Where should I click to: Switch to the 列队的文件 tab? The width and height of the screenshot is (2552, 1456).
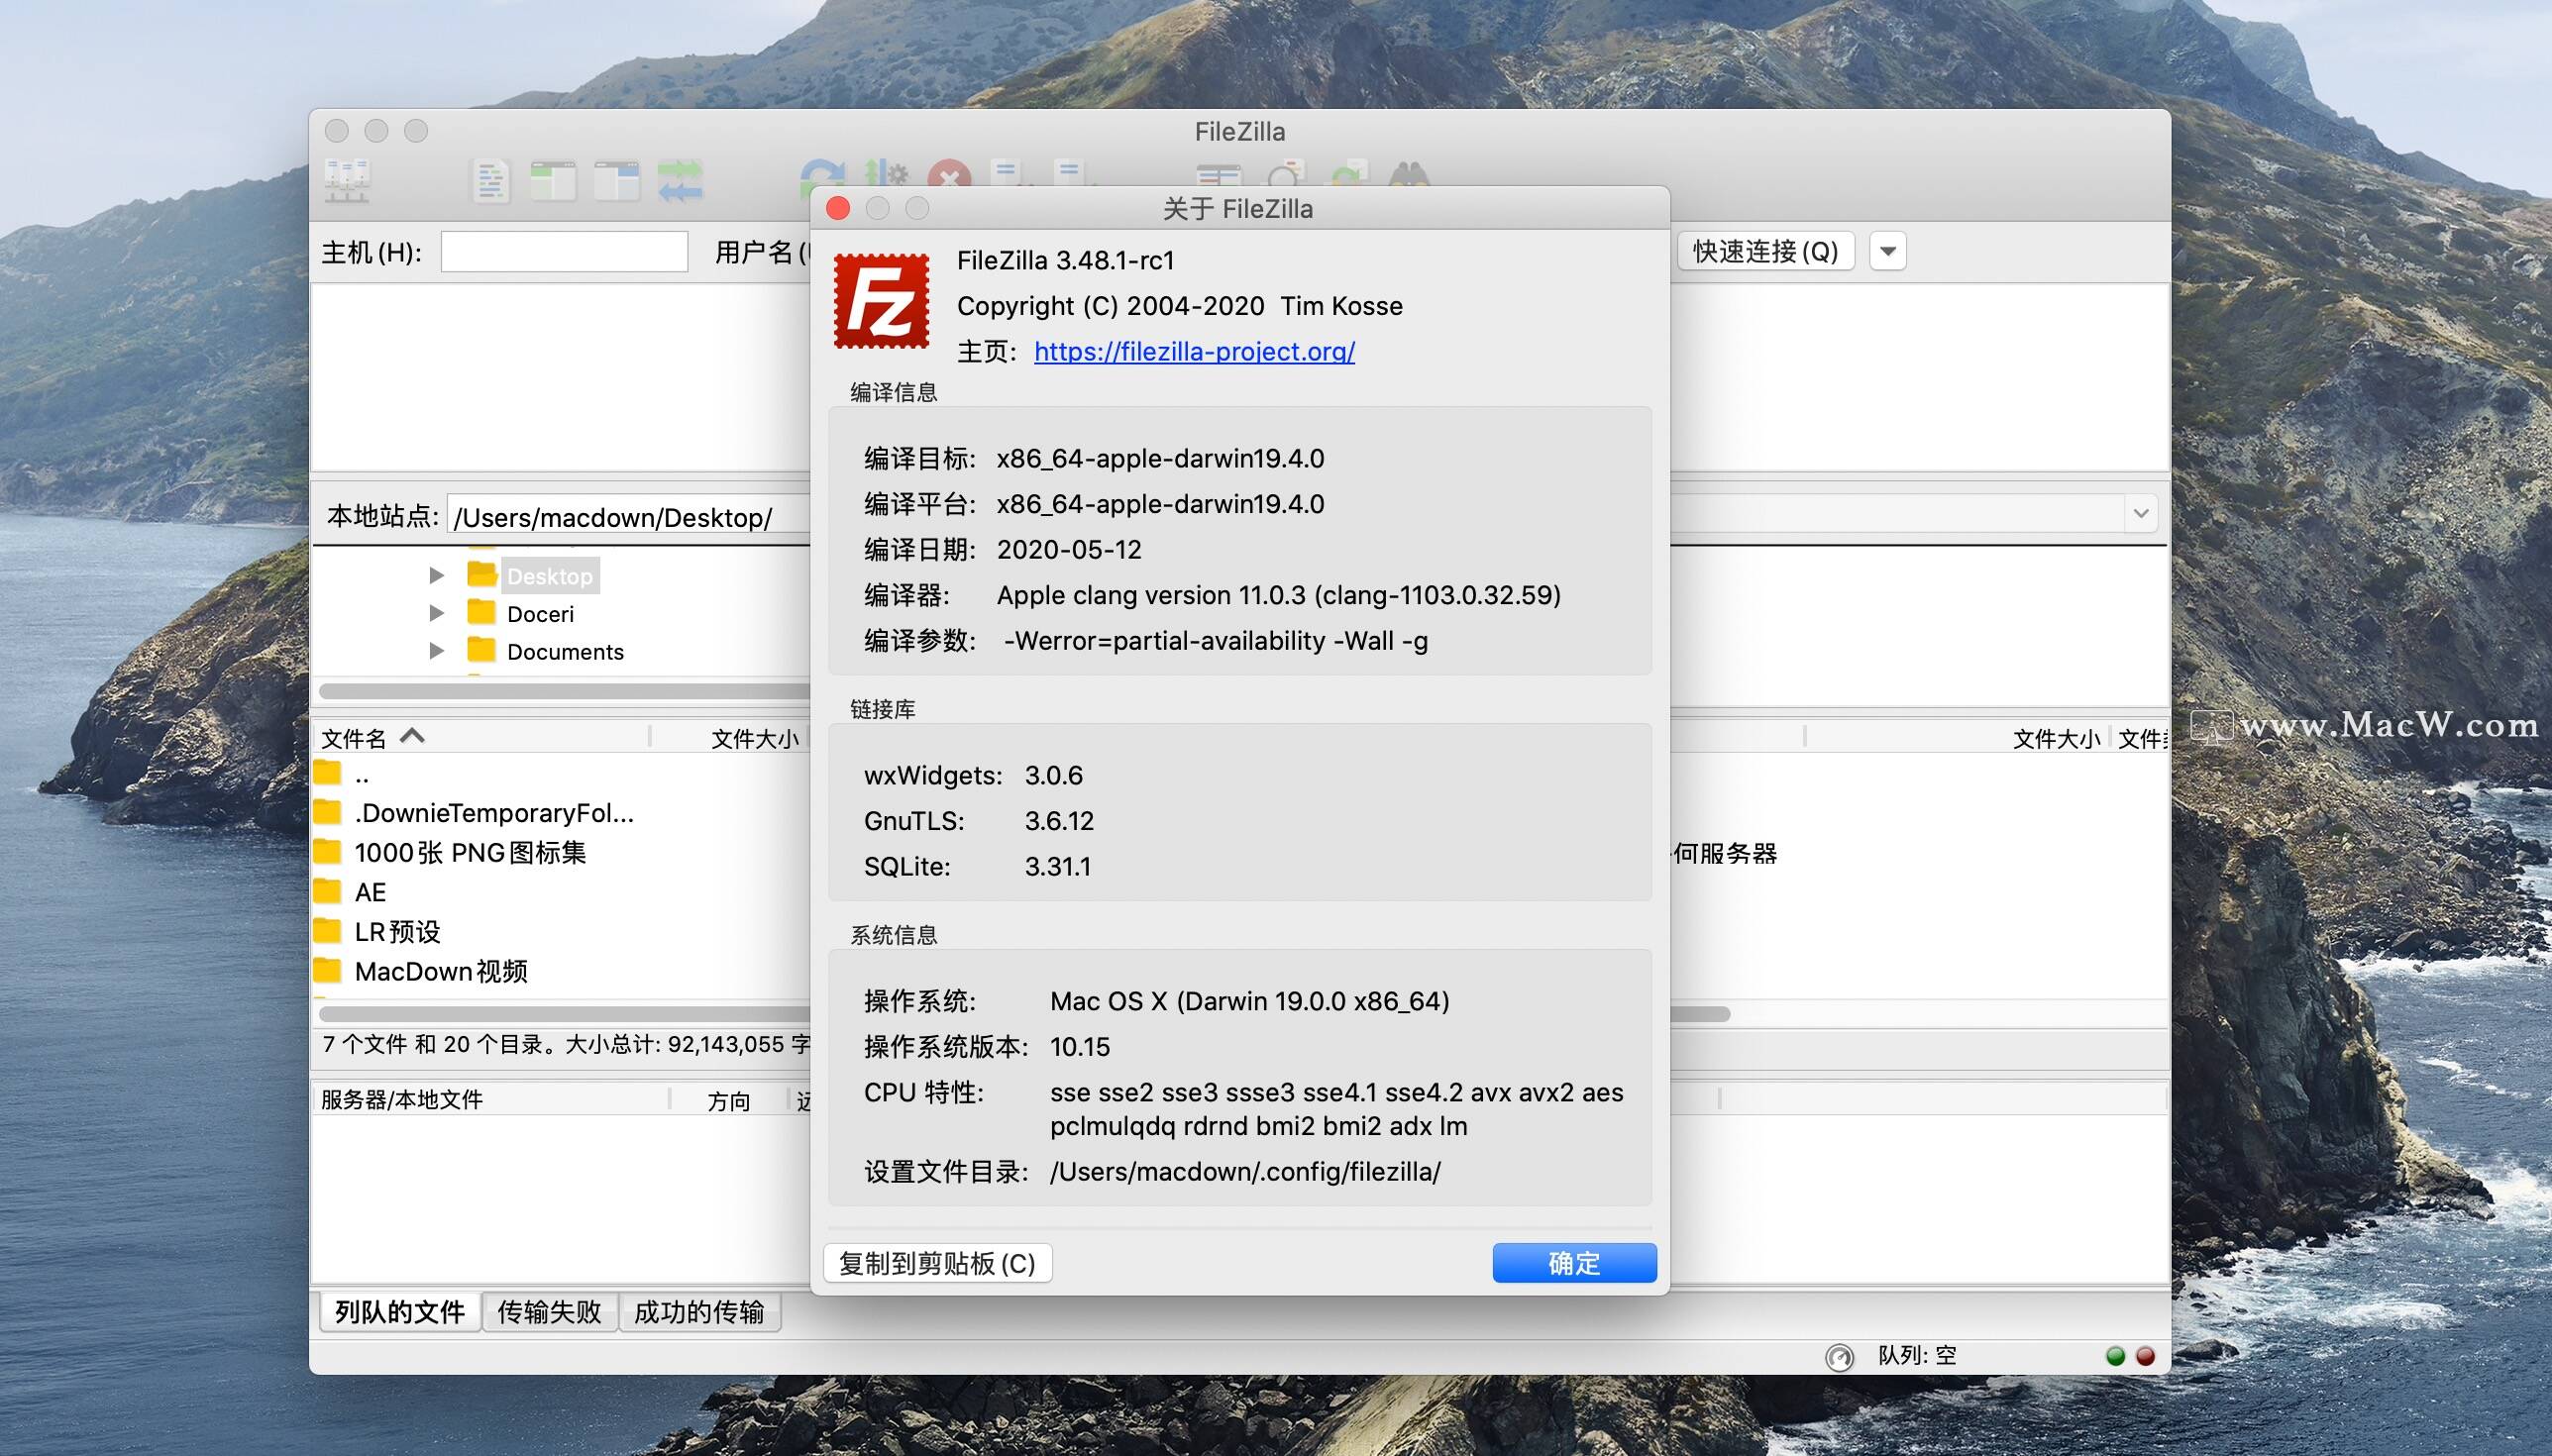pyautogui.click(x=400, y=1311)
